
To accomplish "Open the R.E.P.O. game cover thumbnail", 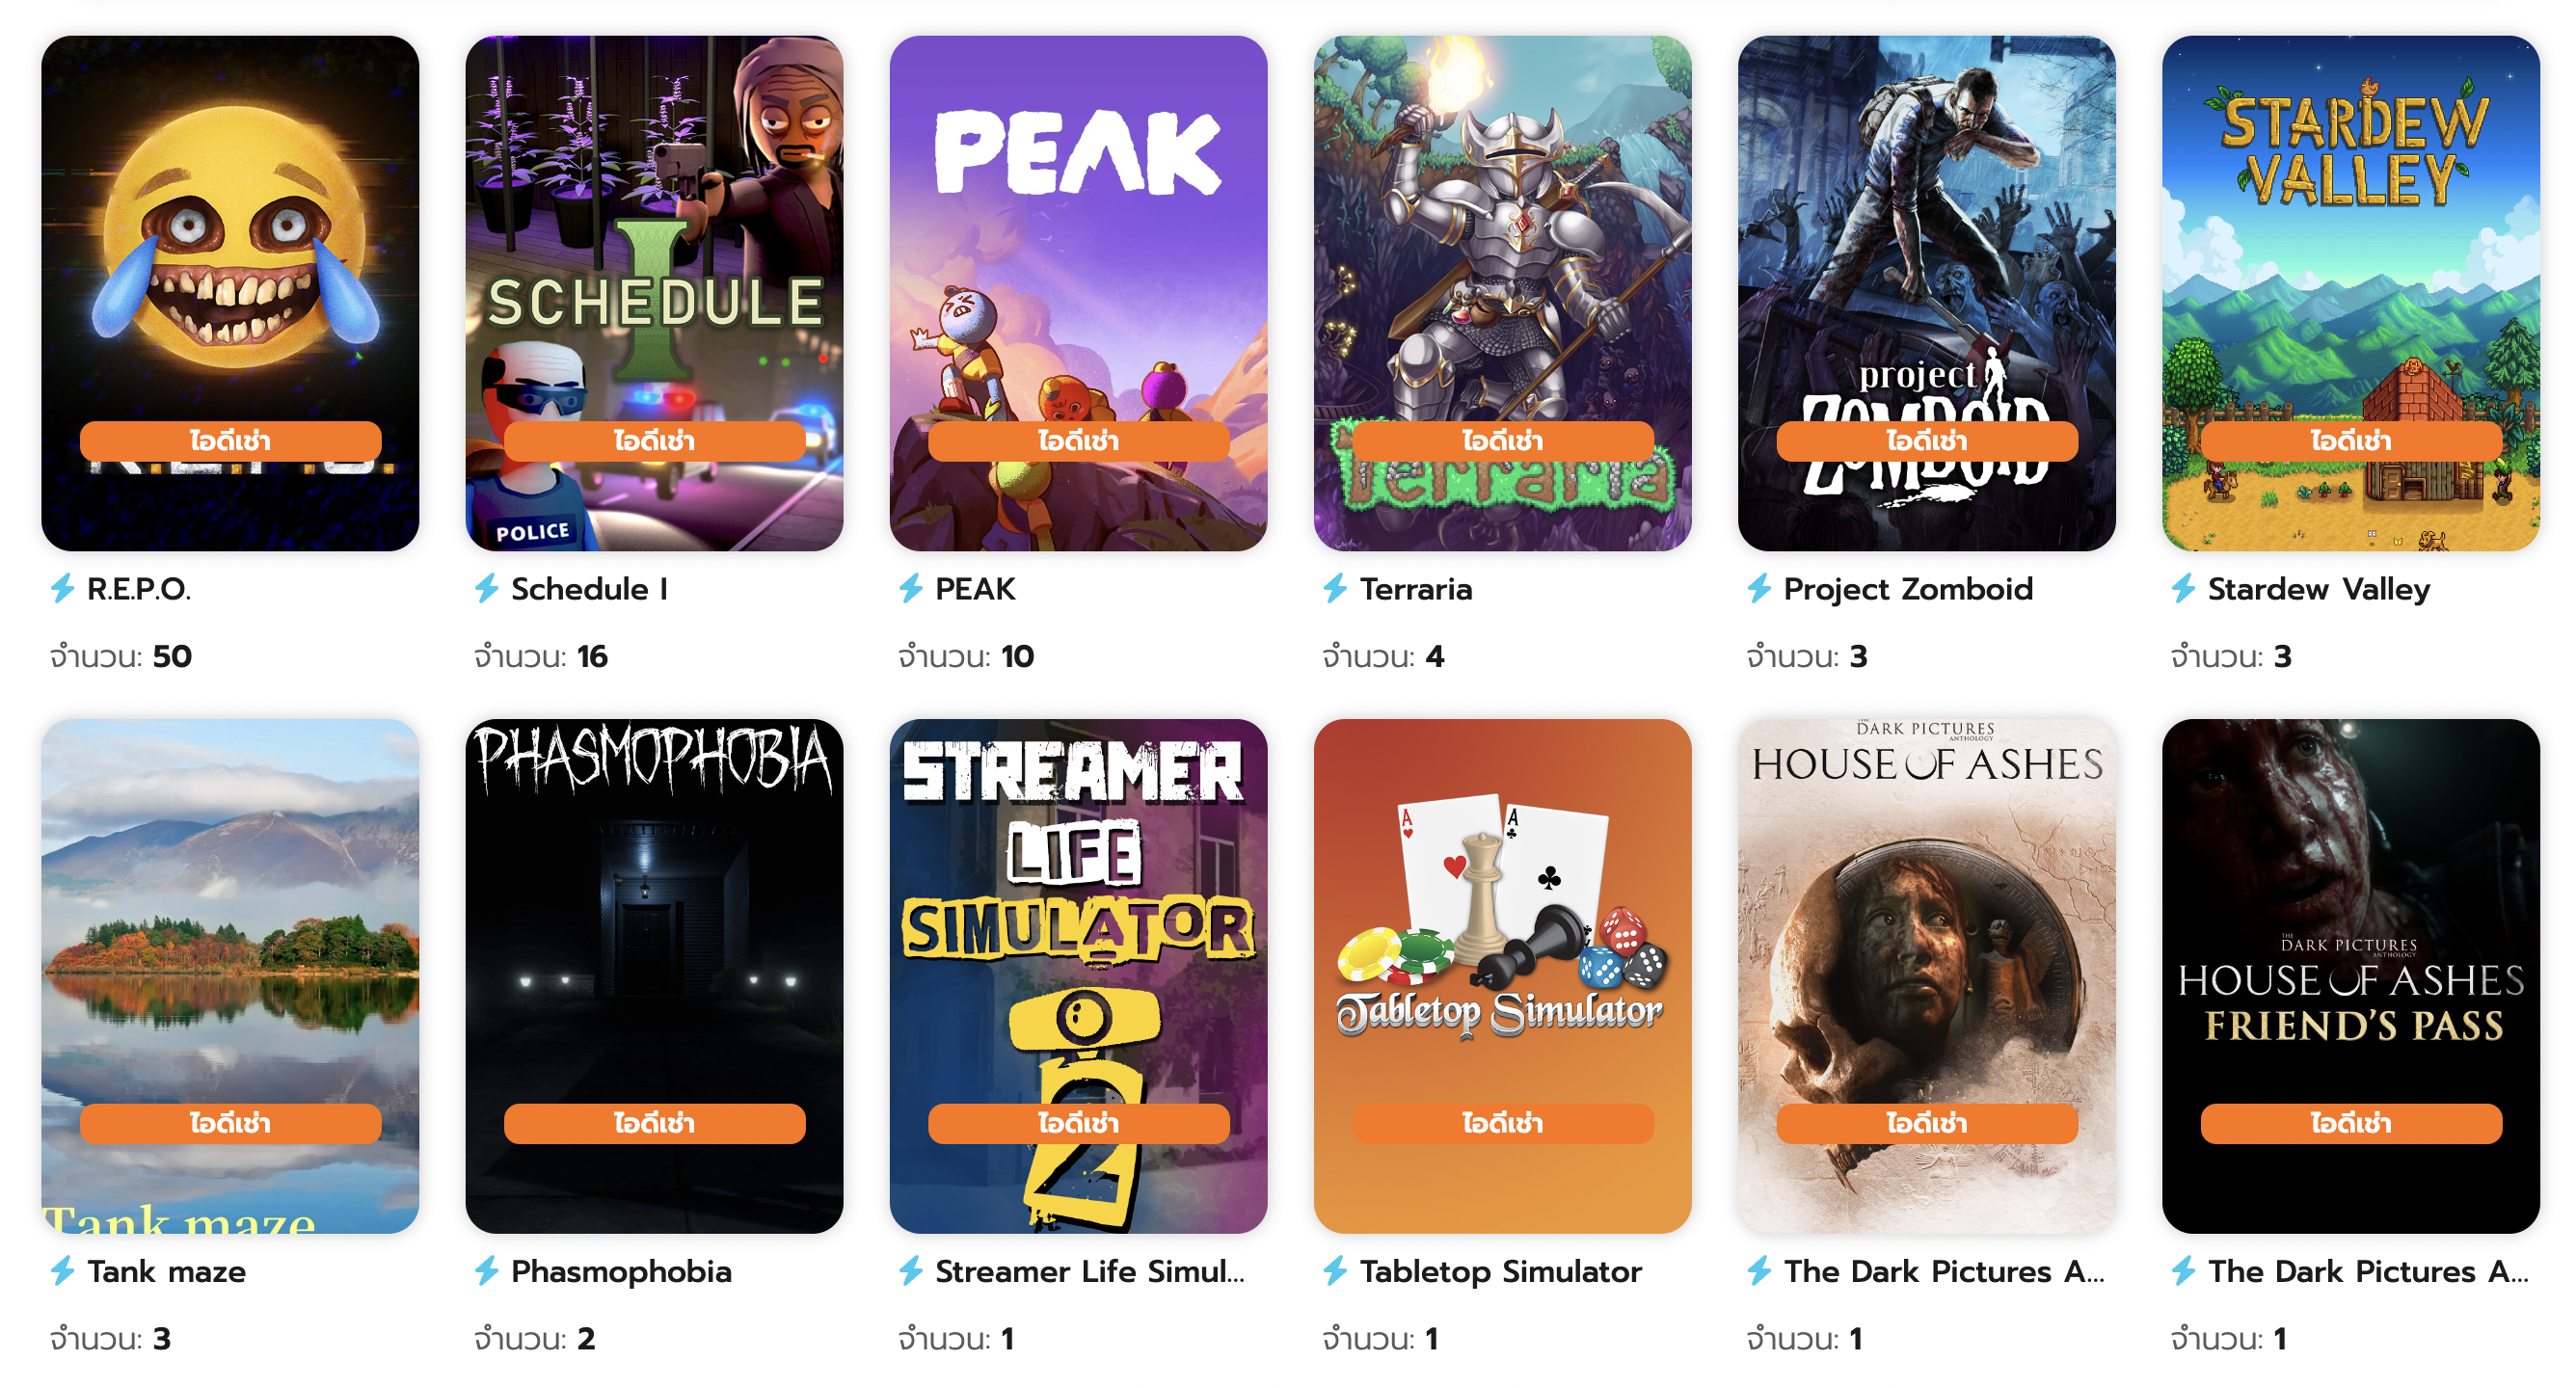I will pyautogui.click(x=230, y=293).
